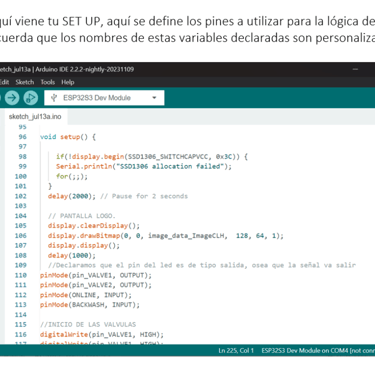Screen dimensions: 375x366
Task: Click the '//INICIO DE LAS VALVULAS' comment
Action: click(88, 324)
